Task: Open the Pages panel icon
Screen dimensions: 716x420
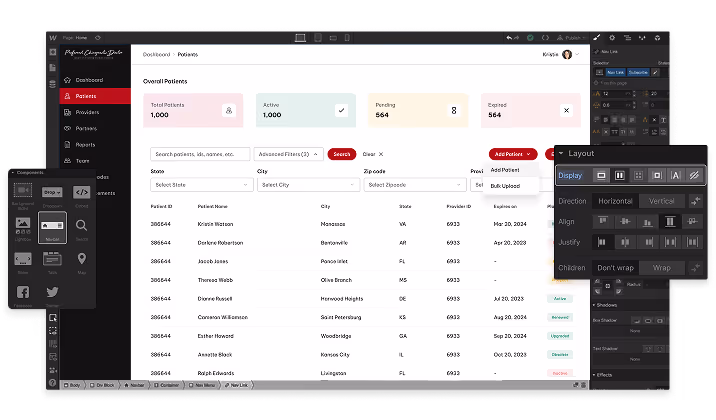Action: (53, 68)
